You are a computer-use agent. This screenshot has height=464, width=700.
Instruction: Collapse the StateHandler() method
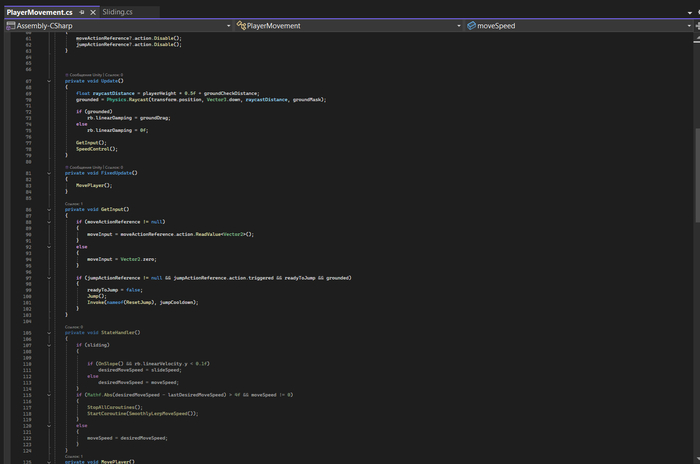48,332
